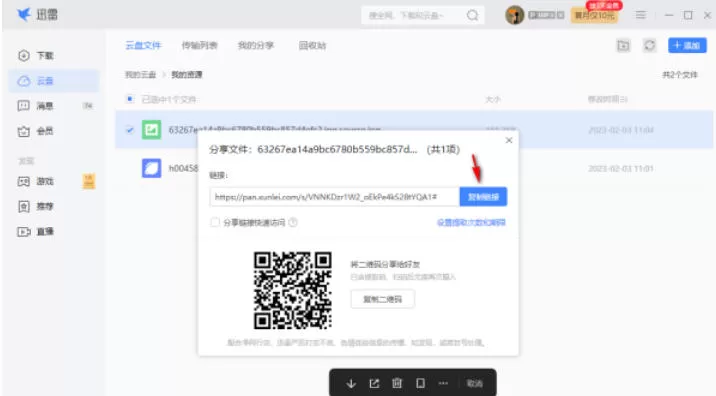
Task: Click trash delete icon in bottom toolbar
Action: pos(397,383)
